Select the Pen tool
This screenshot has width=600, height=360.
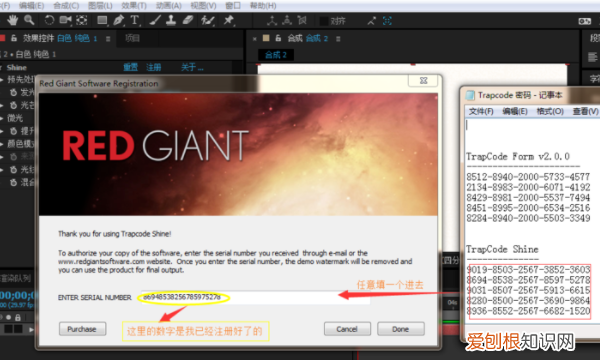[x=118, y=20]
